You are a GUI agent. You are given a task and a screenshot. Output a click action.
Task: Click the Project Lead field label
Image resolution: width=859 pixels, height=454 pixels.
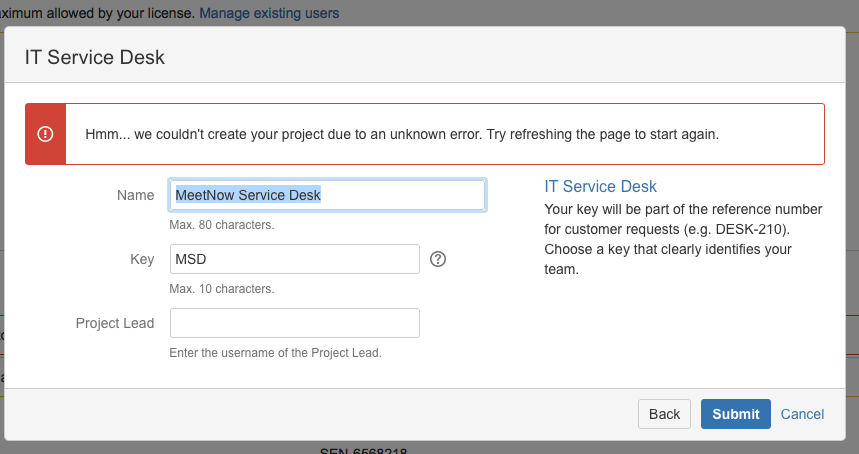coord(115,323)
